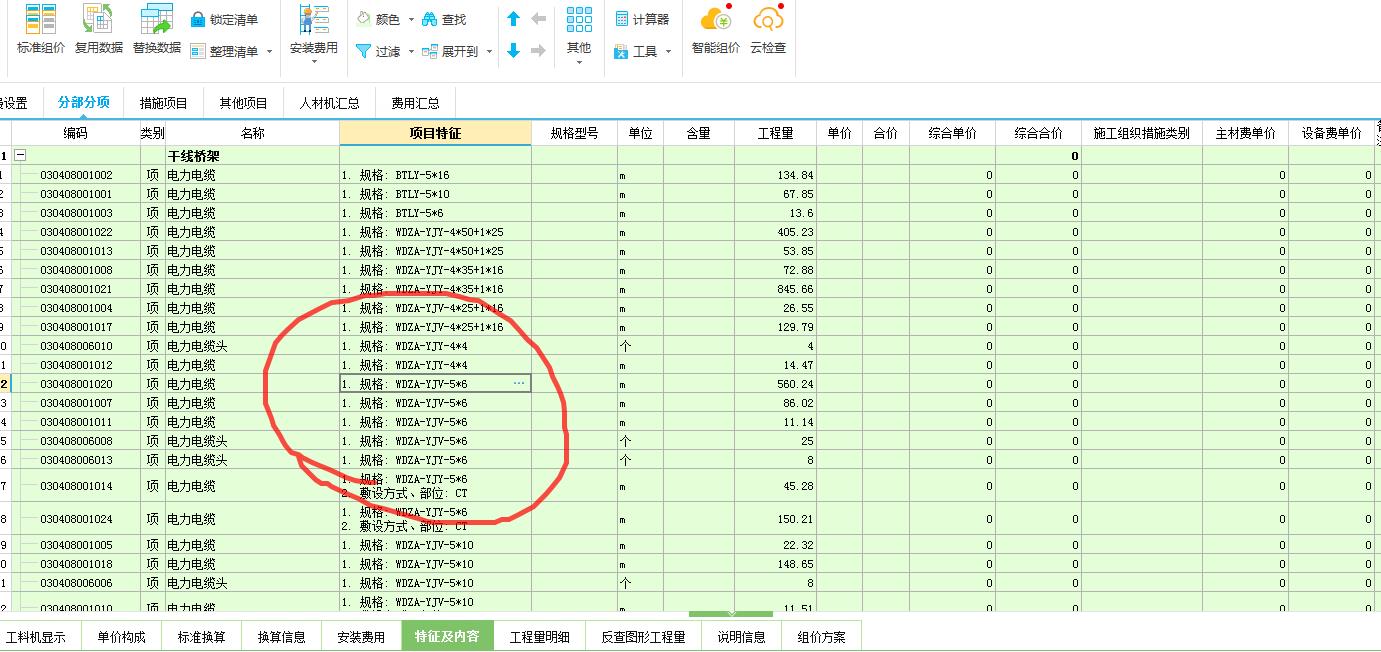Open the 查找 search tool

444,20
